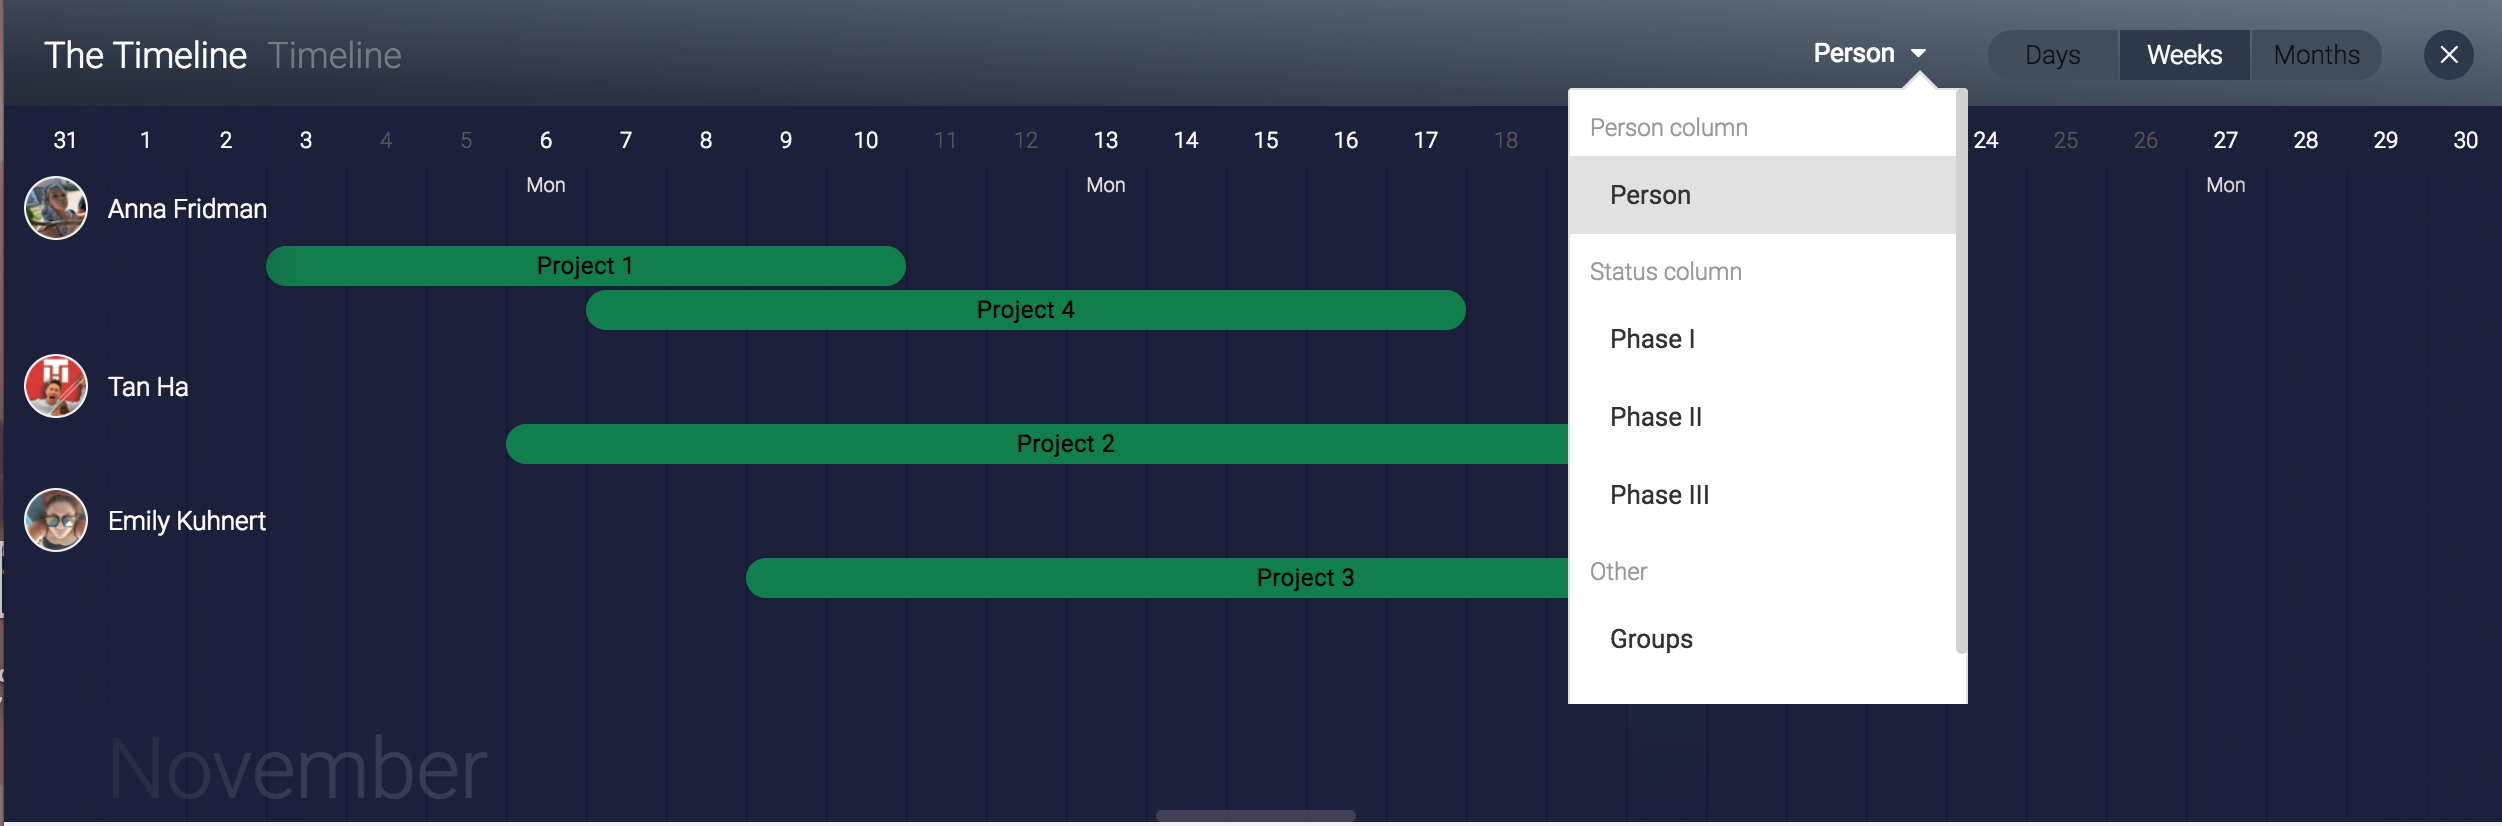2502x826 pixels.
Task: Choose Phase II from the dropdown list
Action: point(1762,417)
